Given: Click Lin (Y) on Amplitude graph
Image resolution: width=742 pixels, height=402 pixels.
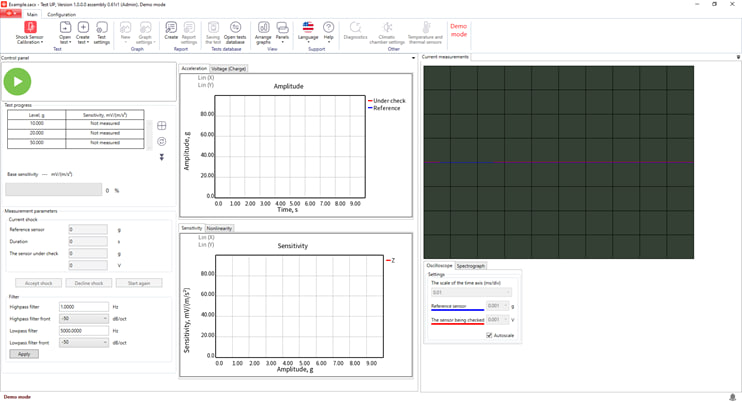Looking at the screenshot, I should click(206, 85).
